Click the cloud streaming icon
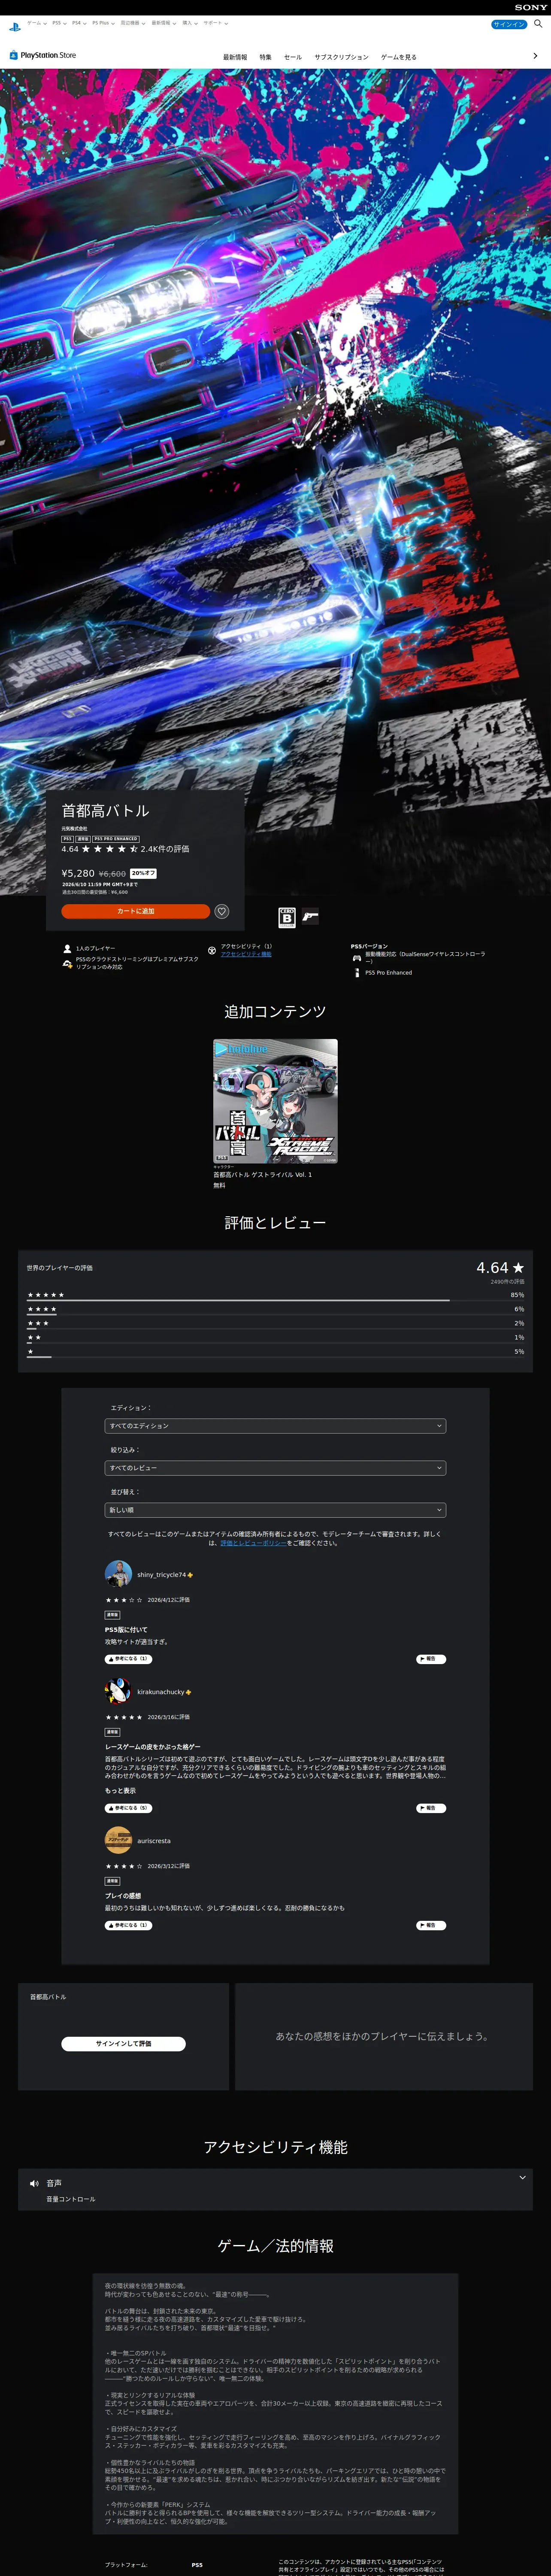Viewport: 551px width, 2576px height. coord(67,964)
